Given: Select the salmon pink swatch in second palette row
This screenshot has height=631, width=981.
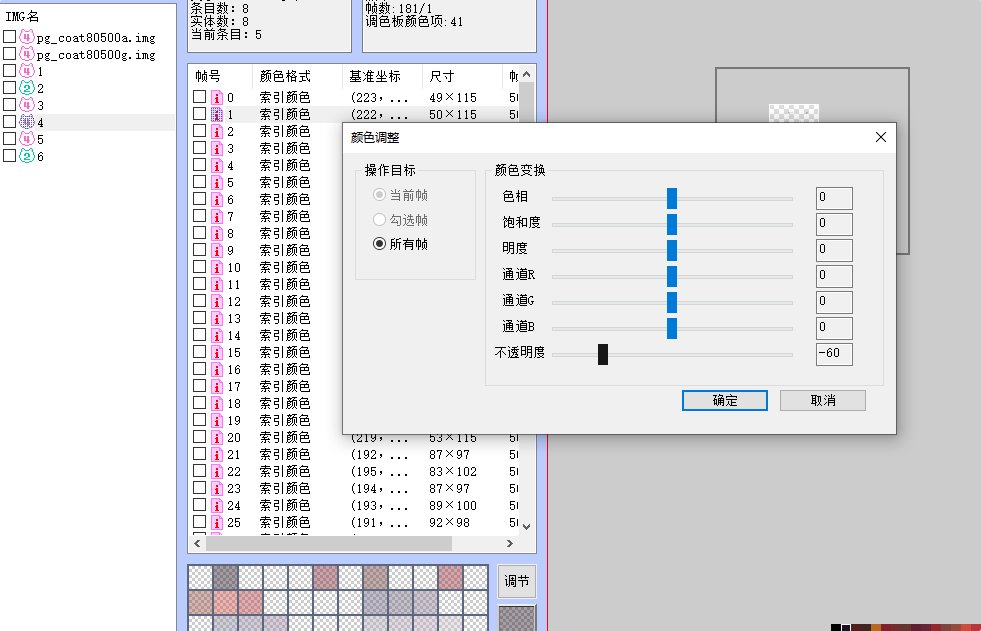Looking at the screenshot, I should coord(225,602).
